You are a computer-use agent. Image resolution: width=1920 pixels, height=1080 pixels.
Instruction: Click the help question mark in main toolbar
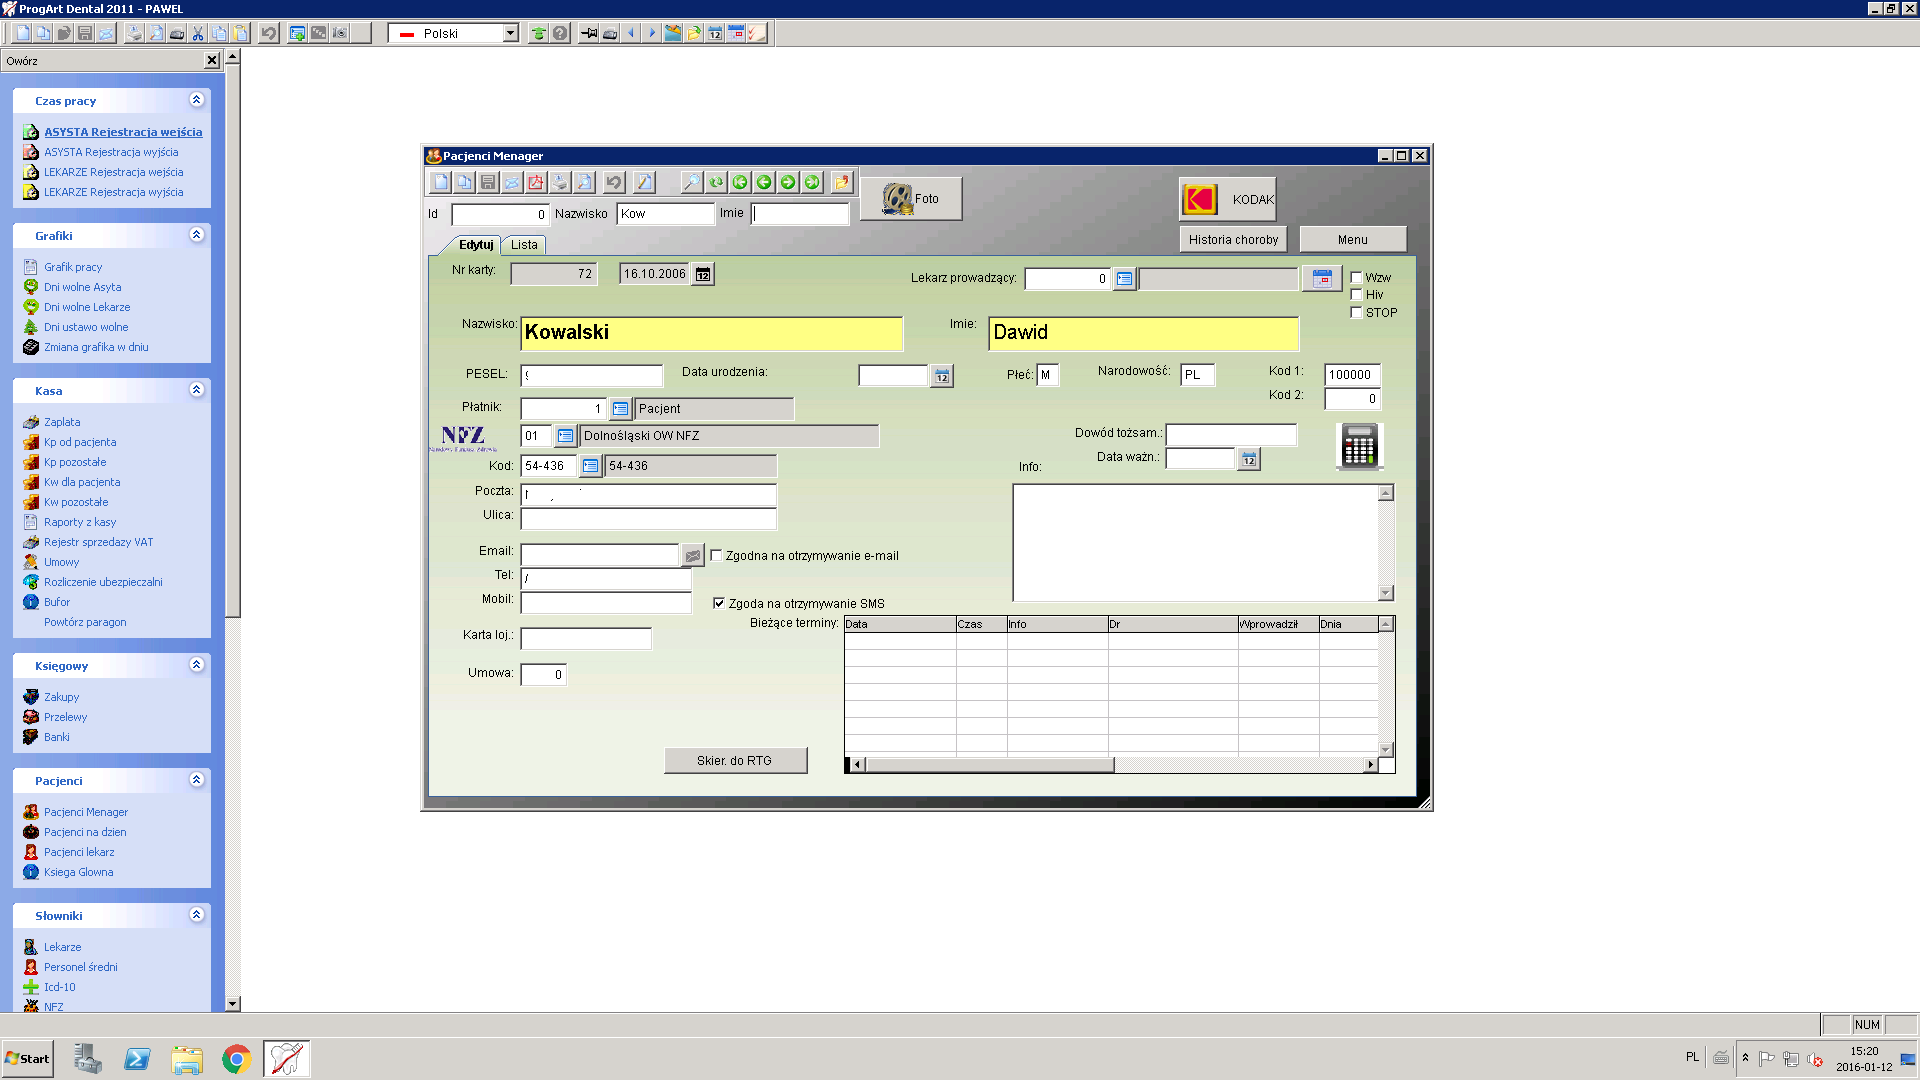(x=560, y=33)
